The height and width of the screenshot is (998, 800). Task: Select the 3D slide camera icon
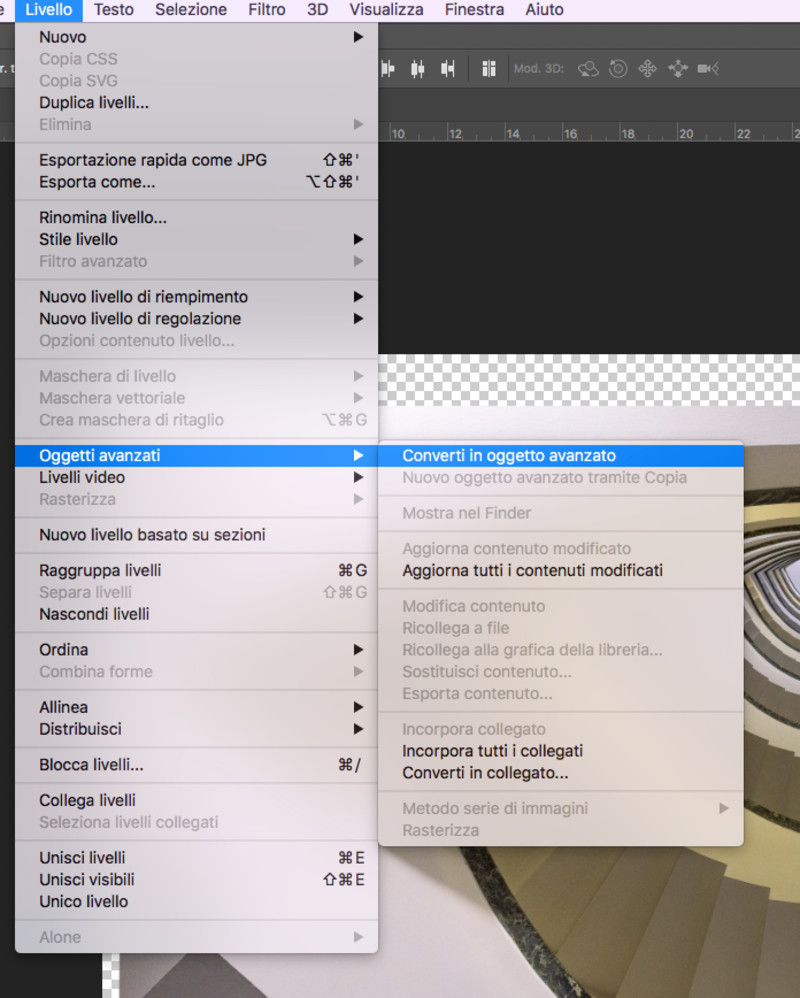678,68
